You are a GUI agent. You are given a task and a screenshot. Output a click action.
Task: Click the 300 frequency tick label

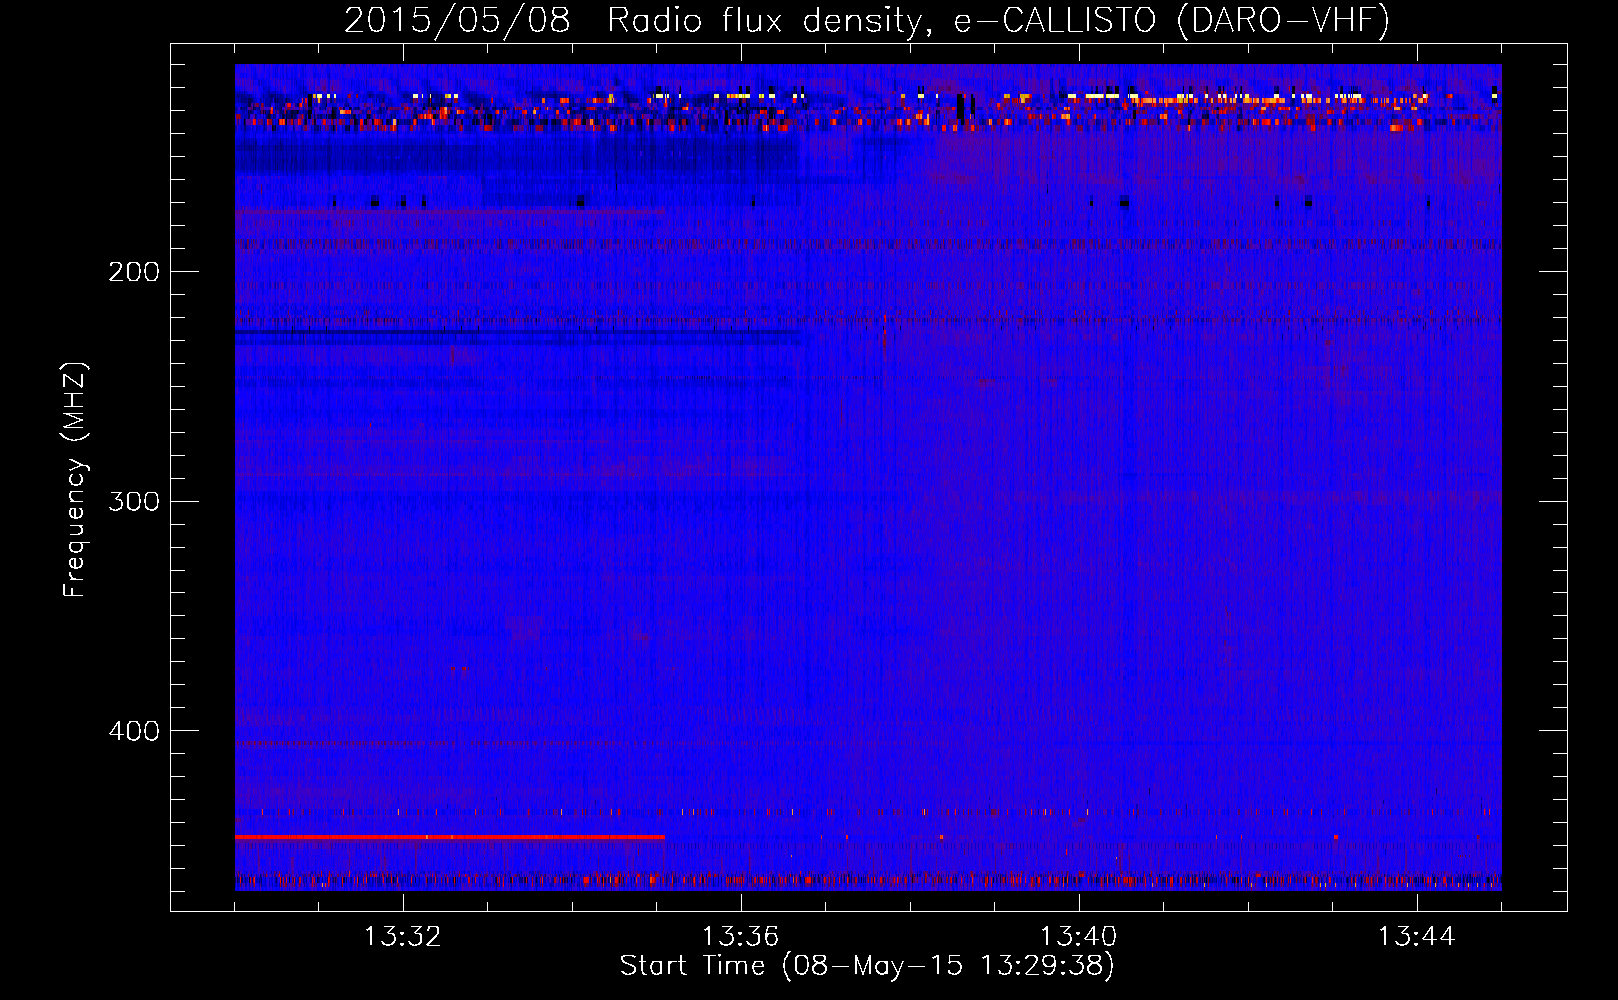point(133,501)
